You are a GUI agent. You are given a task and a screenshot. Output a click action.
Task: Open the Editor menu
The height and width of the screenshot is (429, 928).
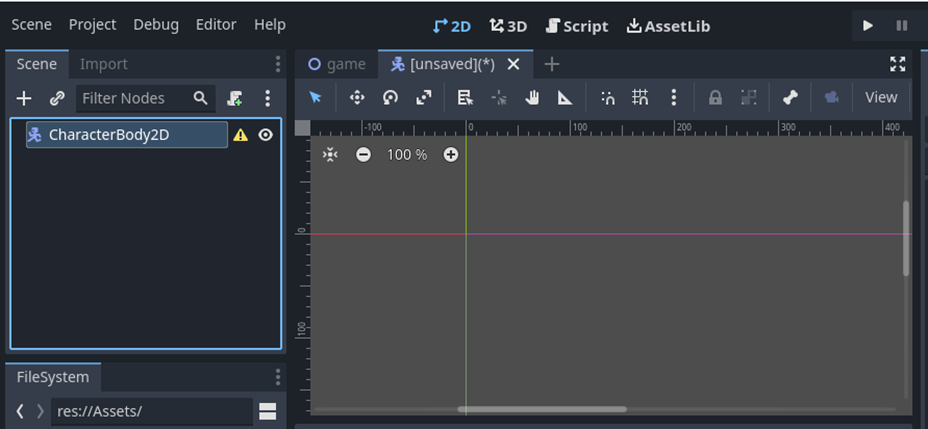point(216,25)
